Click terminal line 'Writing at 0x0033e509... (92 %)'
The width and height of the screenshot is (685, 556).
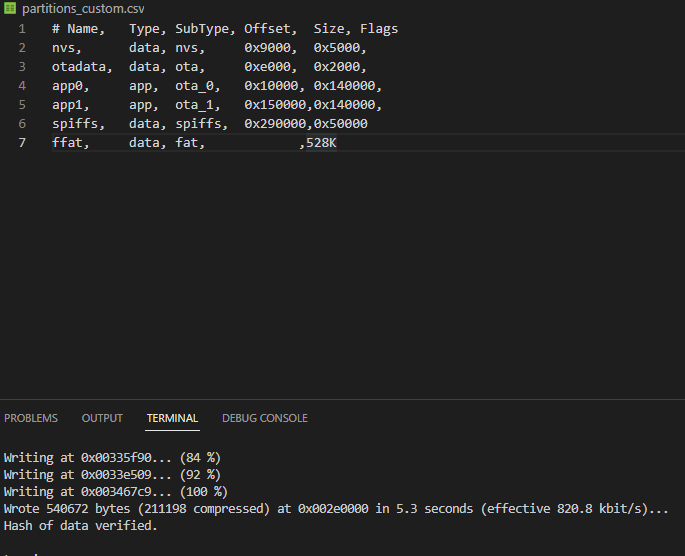(112, 475)
